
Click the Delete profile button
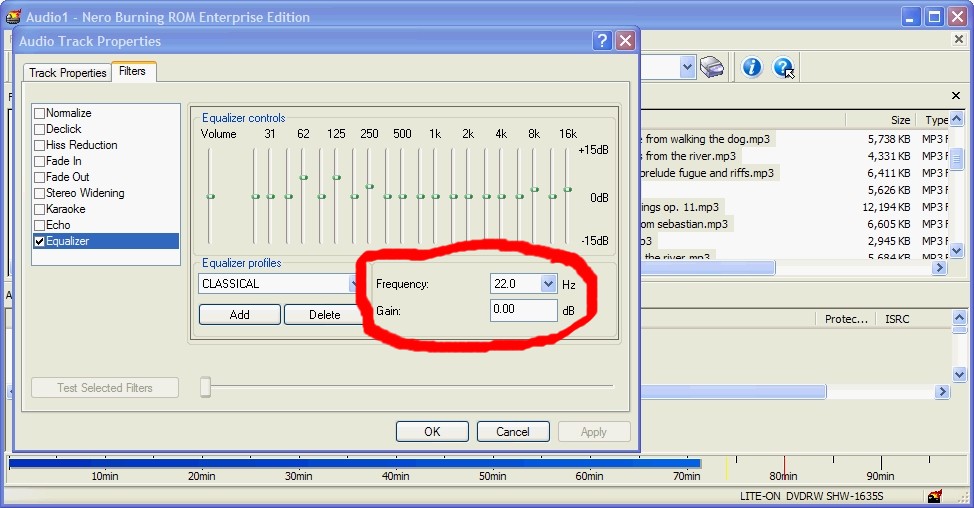tap(324, 315)
